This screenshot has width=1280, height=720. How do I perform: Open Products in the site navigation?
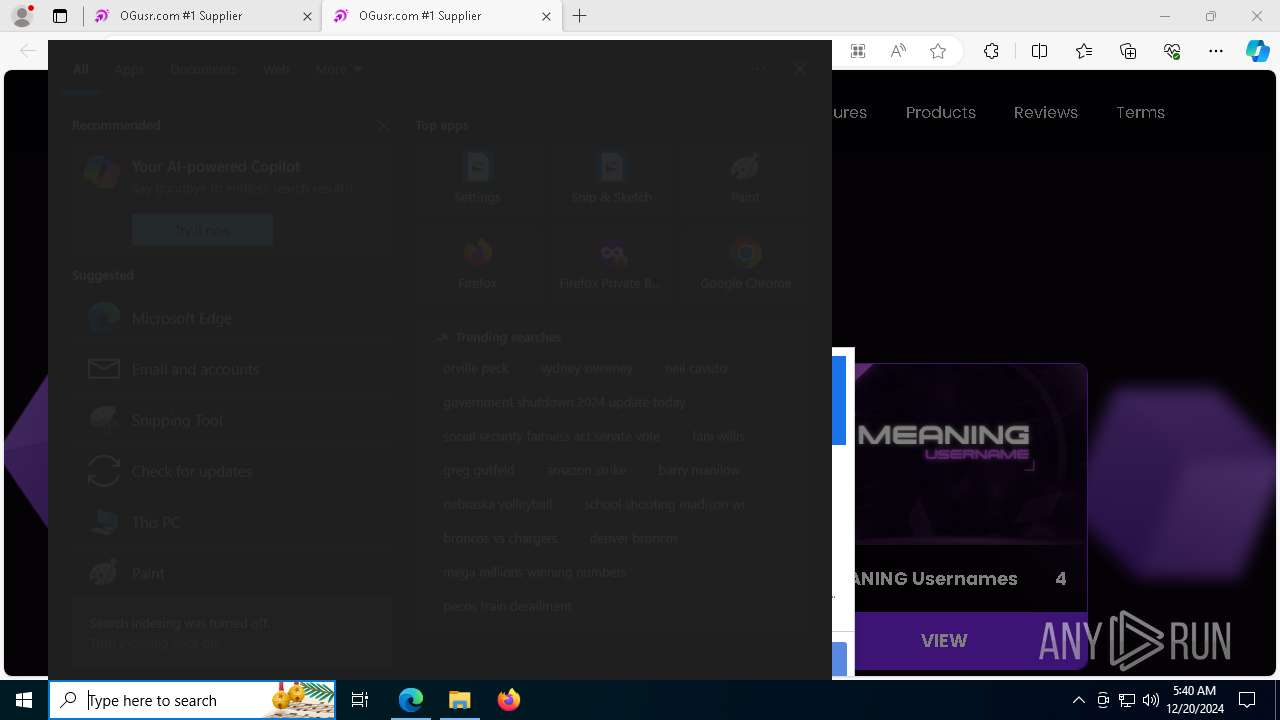tap(941, 112)
